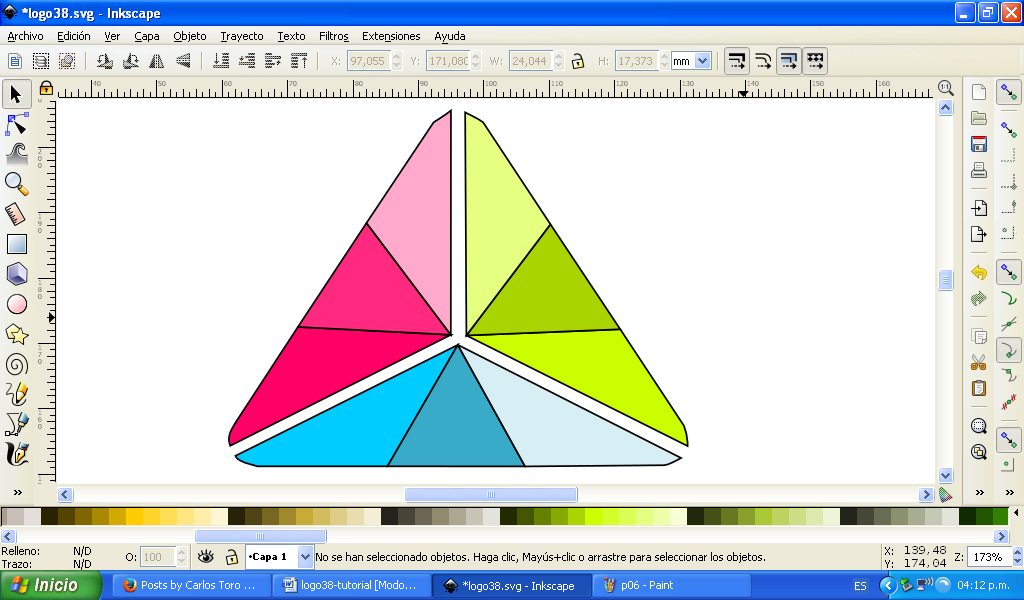
Task: Activate the Star and polygon tool
Action: 17,334
